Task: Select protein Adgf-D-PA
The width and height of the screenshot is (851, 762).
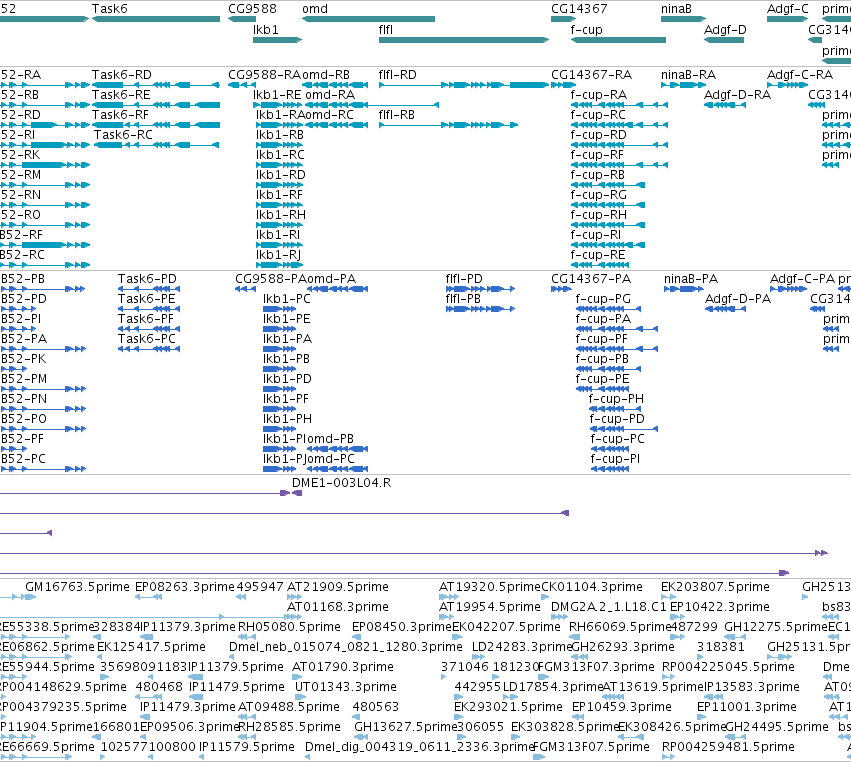Action: click(x=738, y=299)
